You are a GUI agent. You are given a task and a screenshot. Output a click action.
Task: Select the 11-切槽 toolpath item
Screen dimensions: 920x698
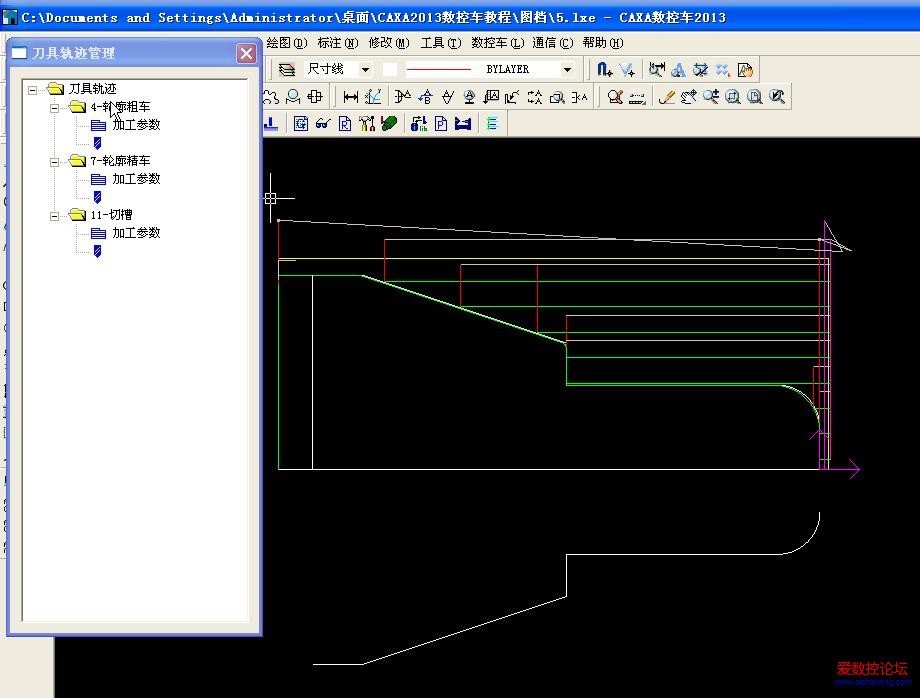click(x=111, y=215)
